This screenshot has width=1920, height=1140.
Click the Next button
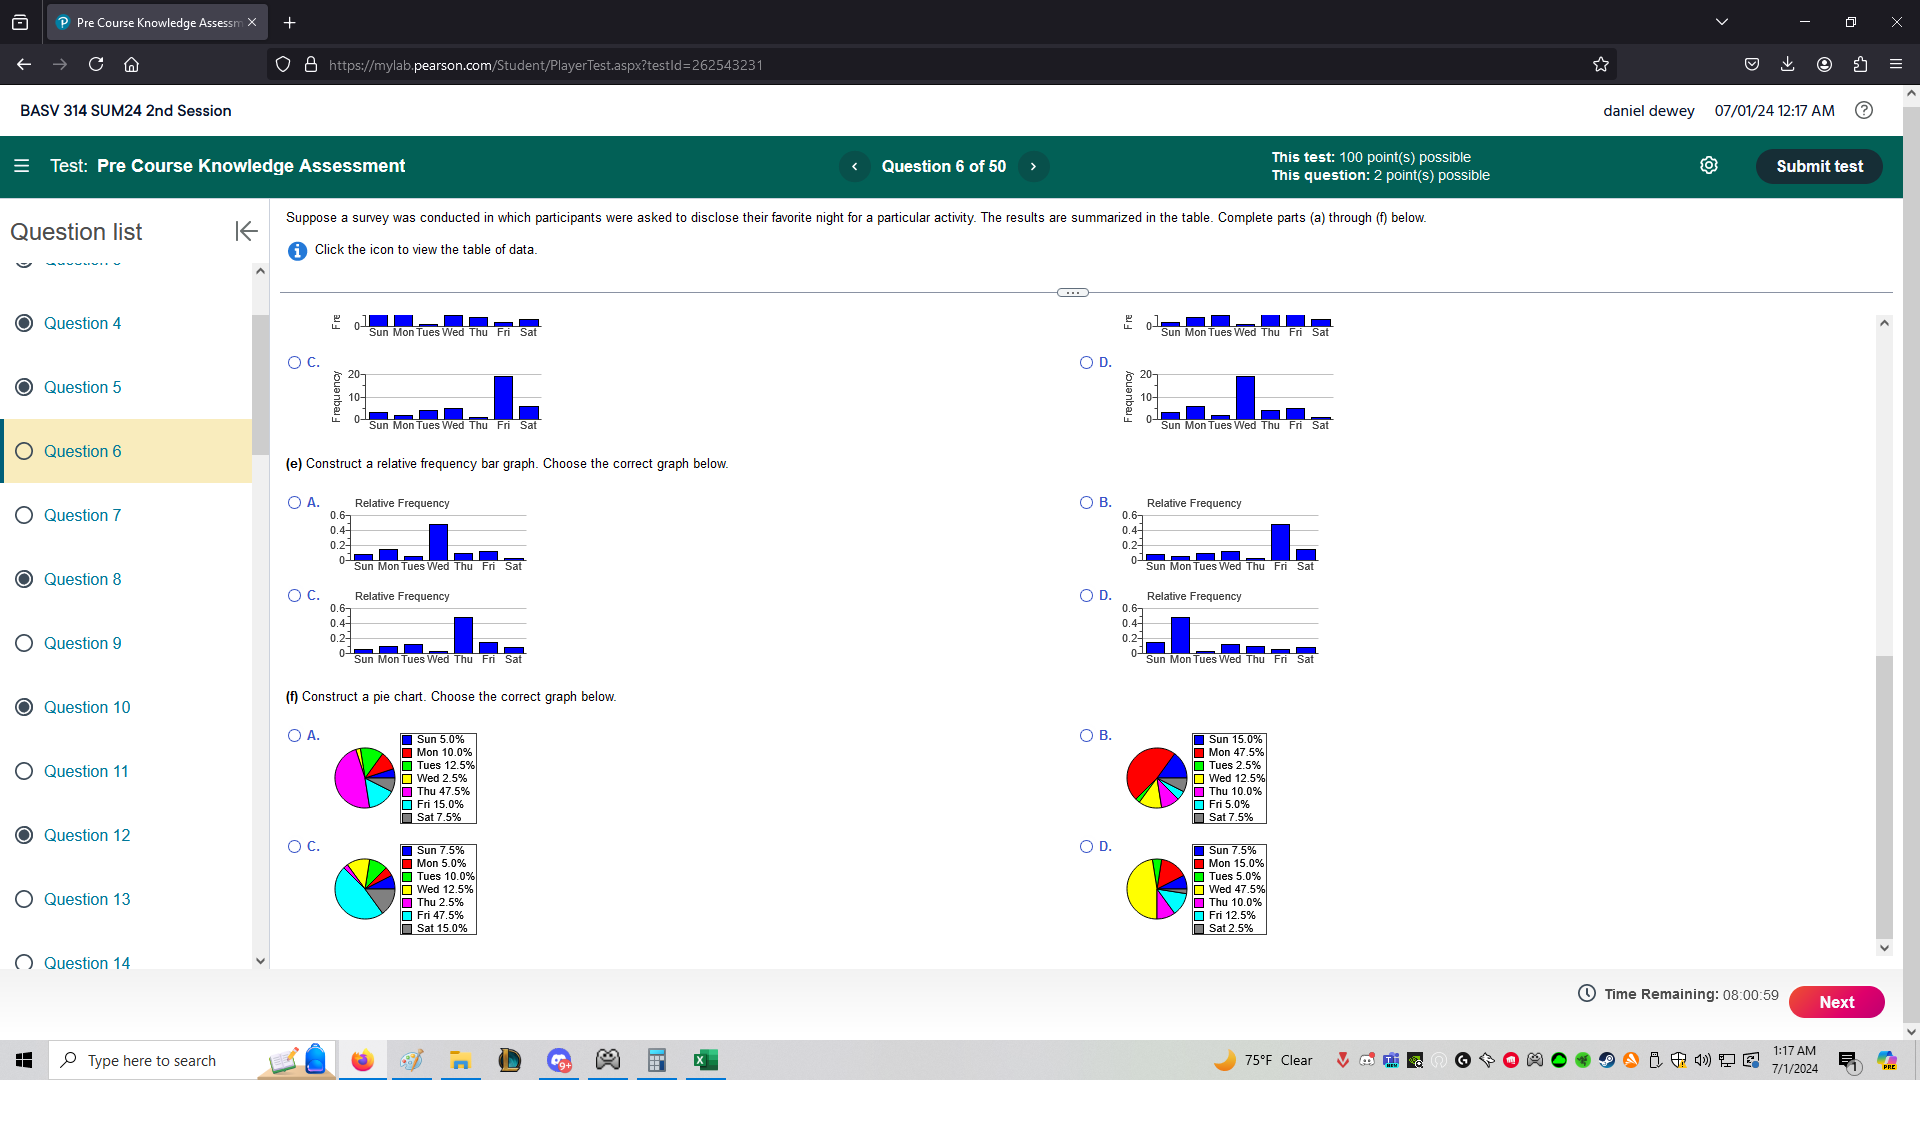tap(1836, 1001)
